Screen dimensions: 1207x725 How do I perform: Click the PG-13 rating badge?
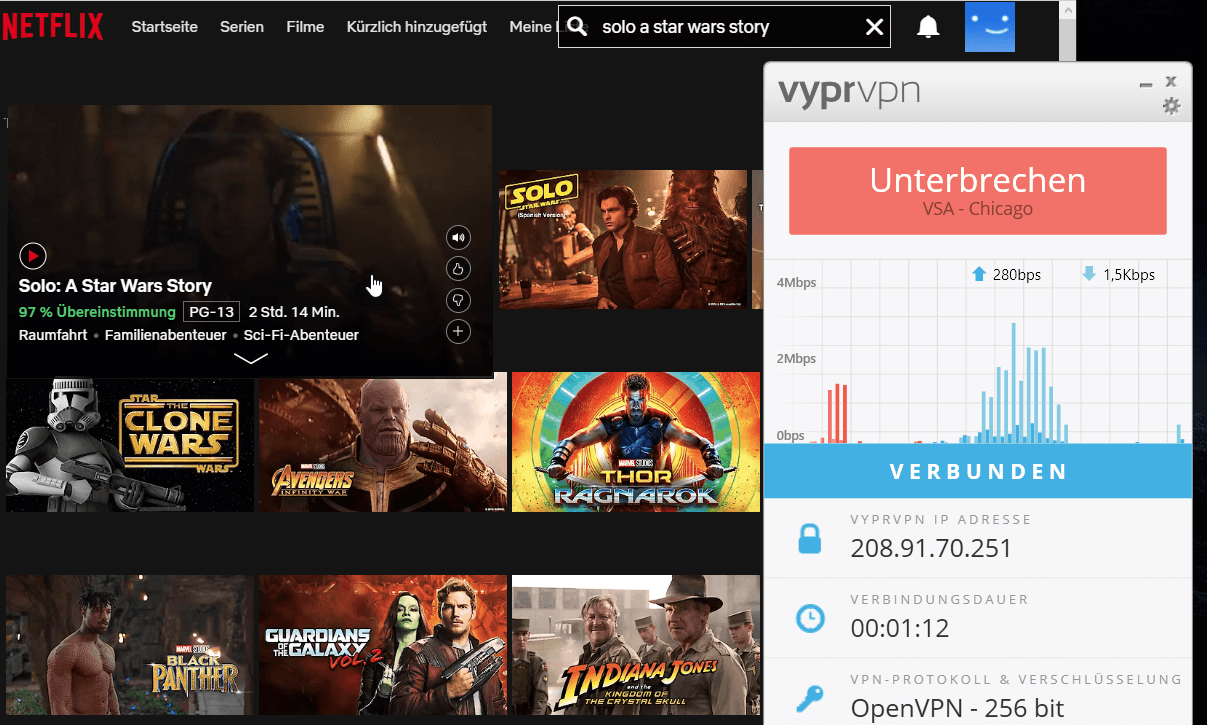(x=212, y=312)
